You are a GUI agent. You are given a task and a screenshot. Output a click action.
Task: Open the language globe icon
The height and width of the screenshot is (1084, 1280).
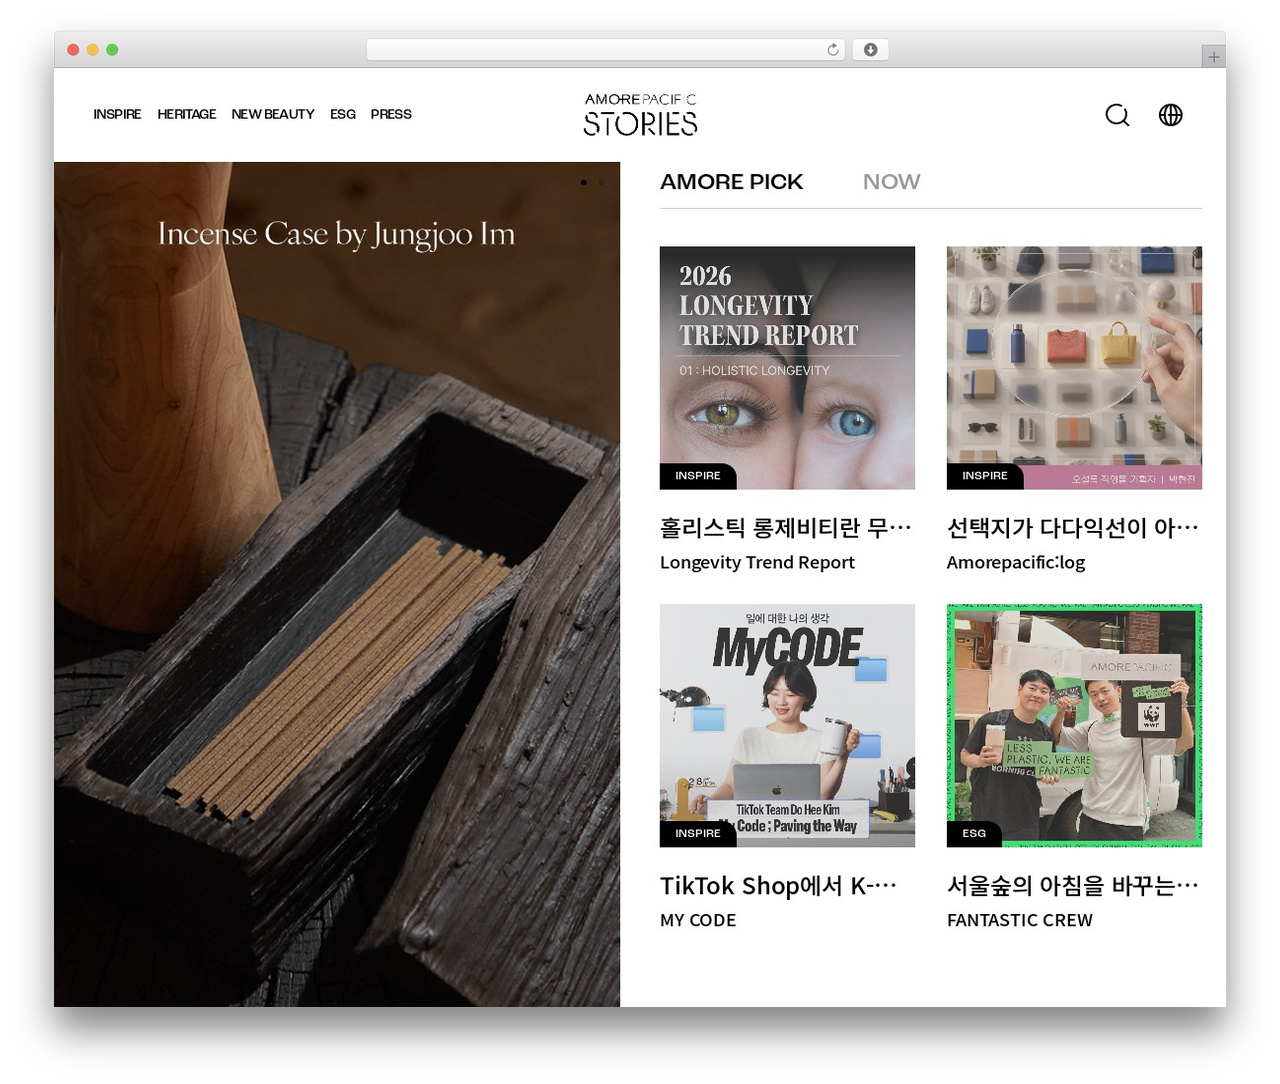click(1170, 115)
